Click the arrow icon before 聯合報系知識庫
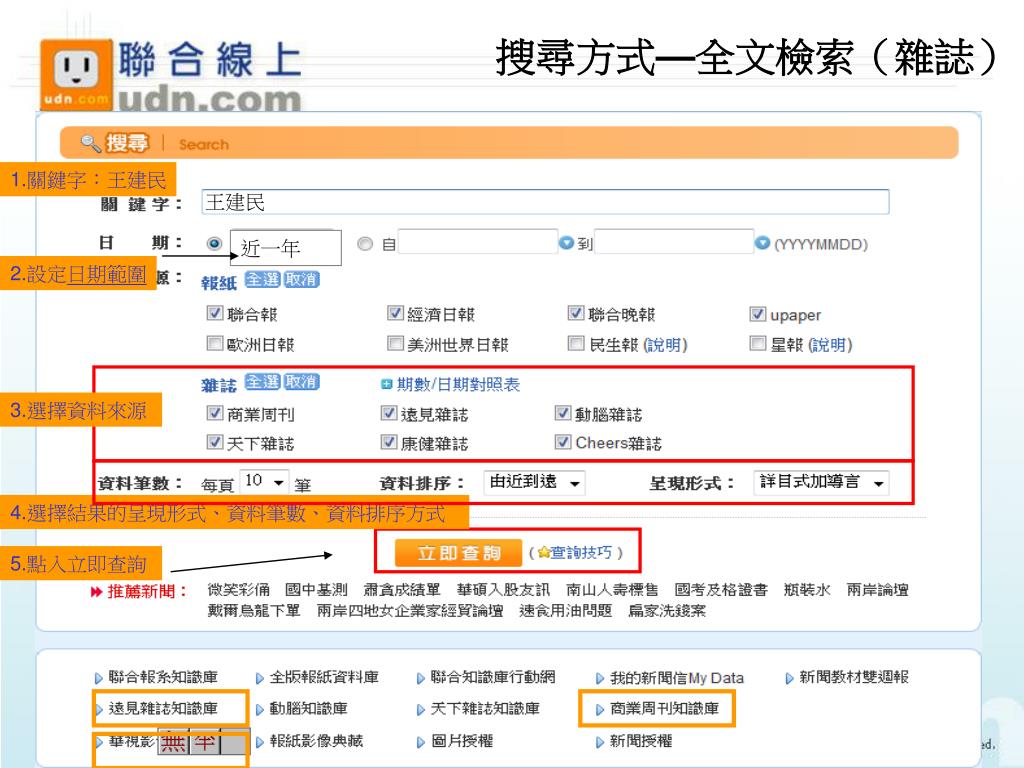This screenshot has width=1024, height=768. (x=99, y=678)
